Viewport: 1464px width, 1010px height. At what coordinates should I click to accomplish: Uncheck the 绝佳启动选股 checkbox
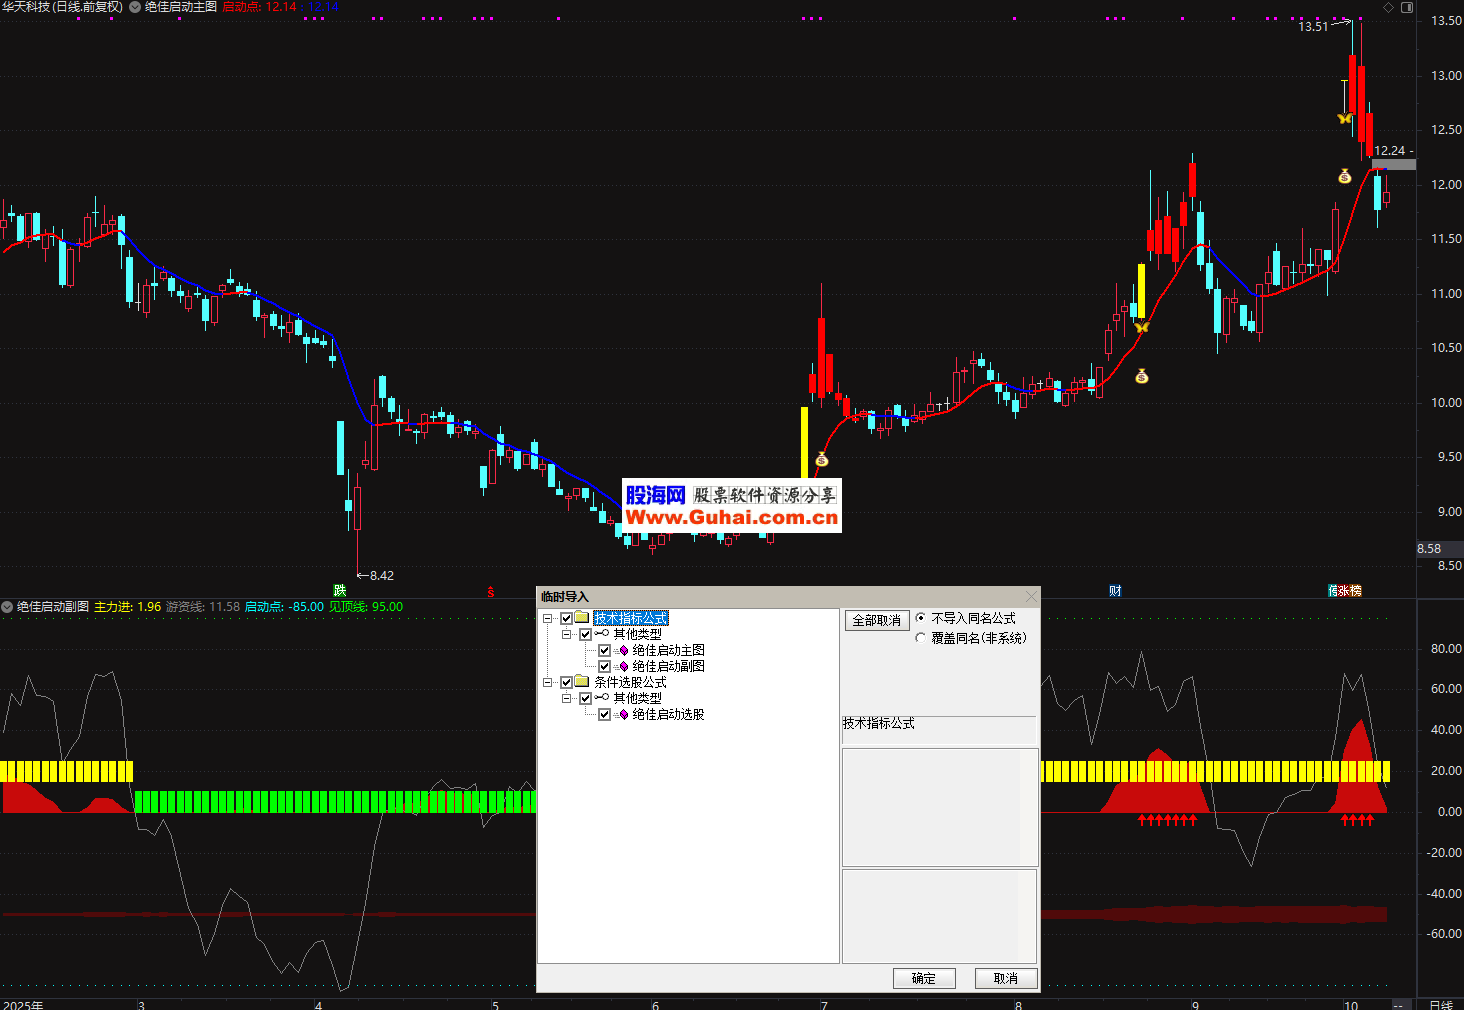604,715
